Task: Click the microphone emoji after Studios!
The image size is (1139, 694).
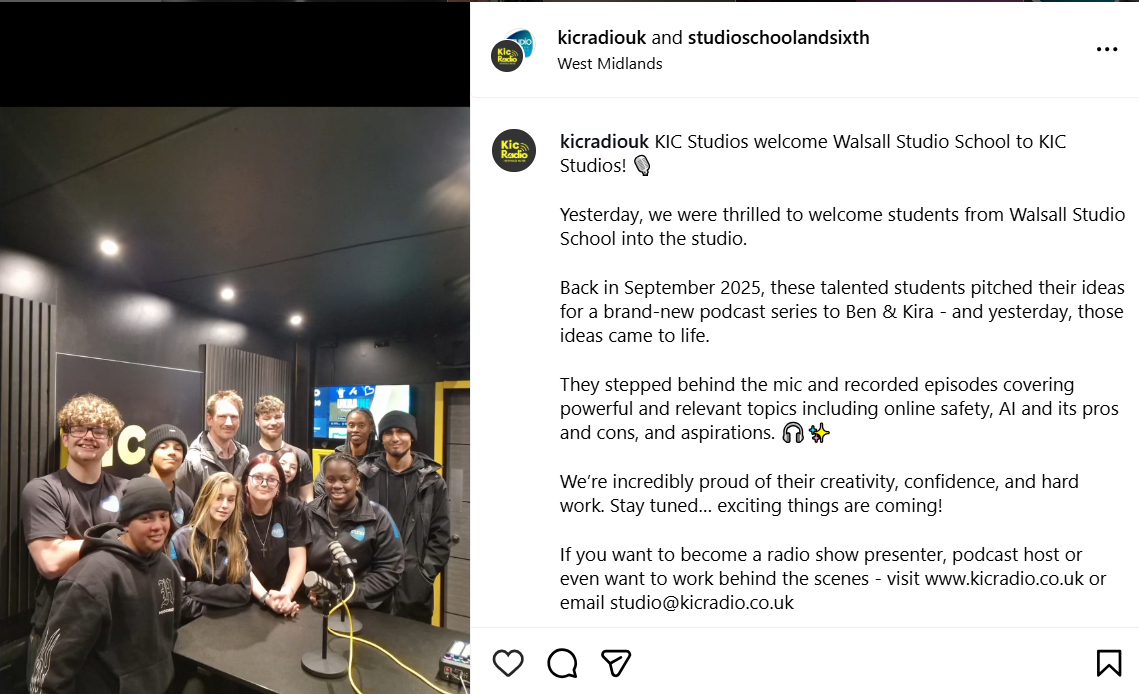Action: click(642, 166)
